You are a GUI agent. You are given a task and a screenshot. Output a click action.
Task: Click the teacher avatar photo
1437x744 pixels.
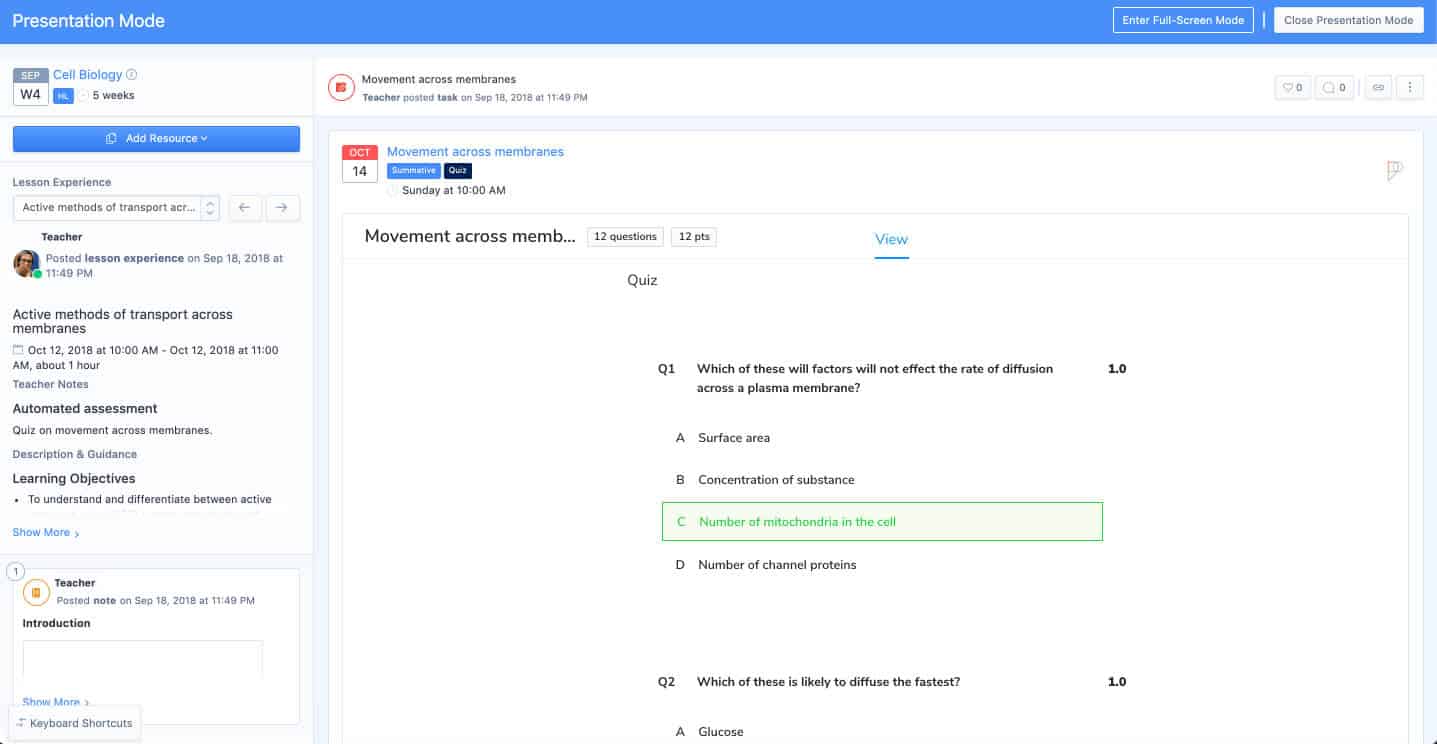tap(26, 264)
